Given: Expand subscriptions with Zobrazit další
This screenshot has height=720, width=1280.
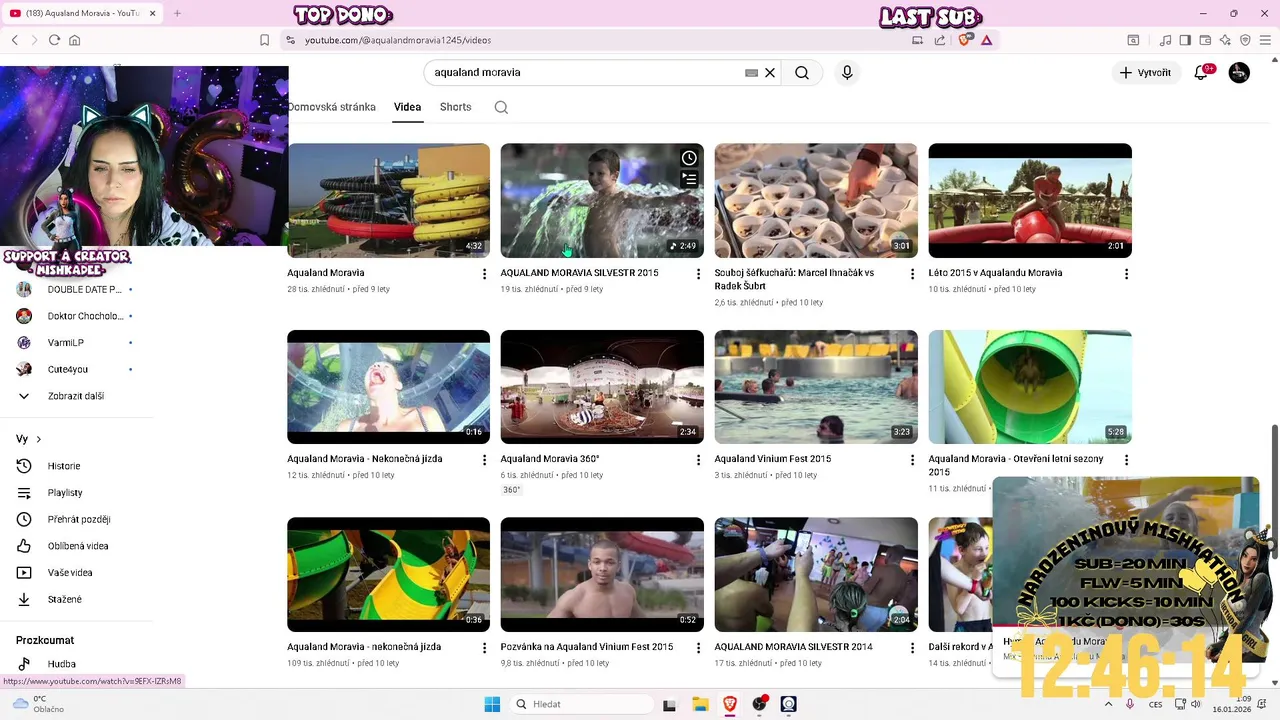Looking at the screenshot, I should click(76, 396).
